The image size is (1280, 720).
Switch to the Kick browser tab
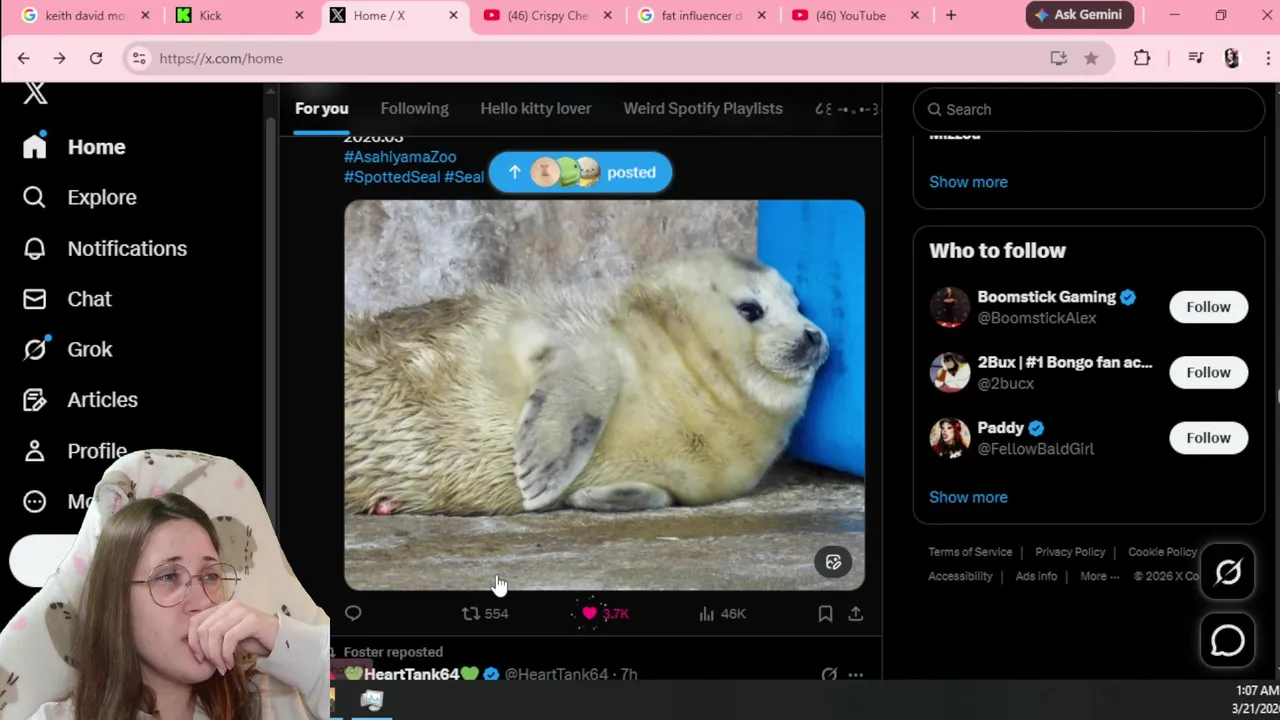coord(238,15)
